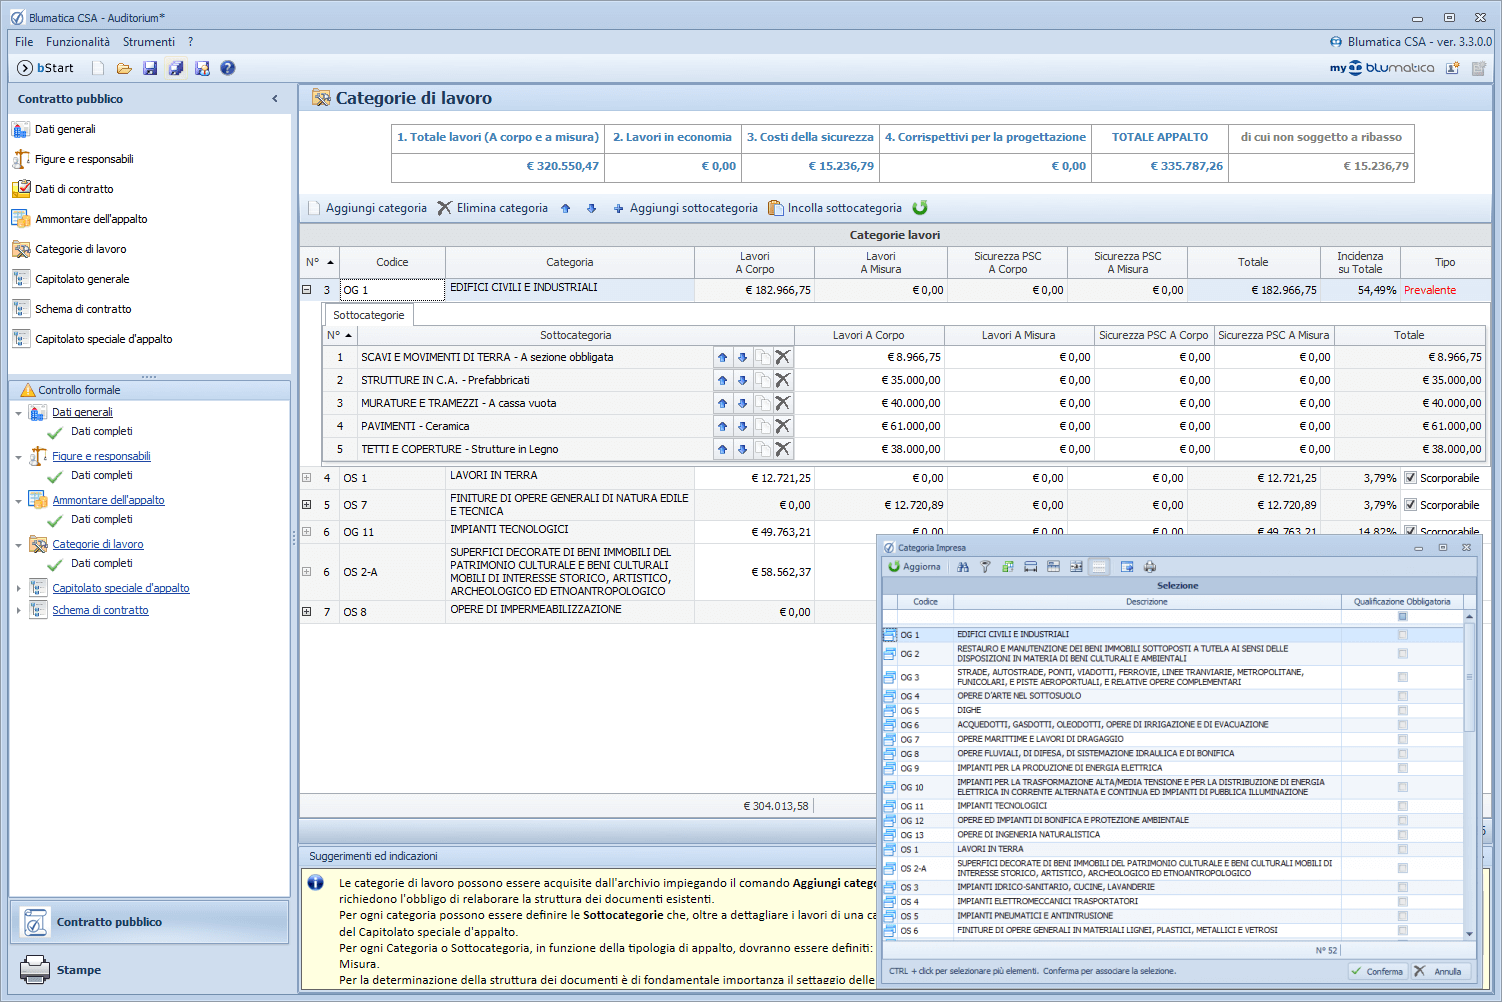Uncheck Scorporabile for the OS 7 row
Screen dimensions: 1502x1002
[x=1410, y=505]
